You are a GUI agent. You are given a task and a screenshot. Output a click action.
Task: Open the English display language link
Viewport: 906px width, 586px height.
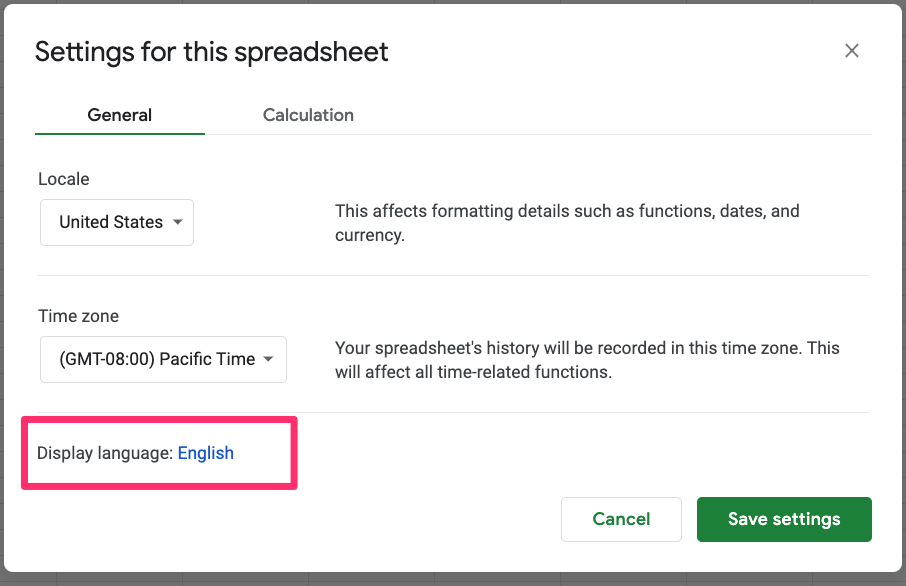coord(206,453)
